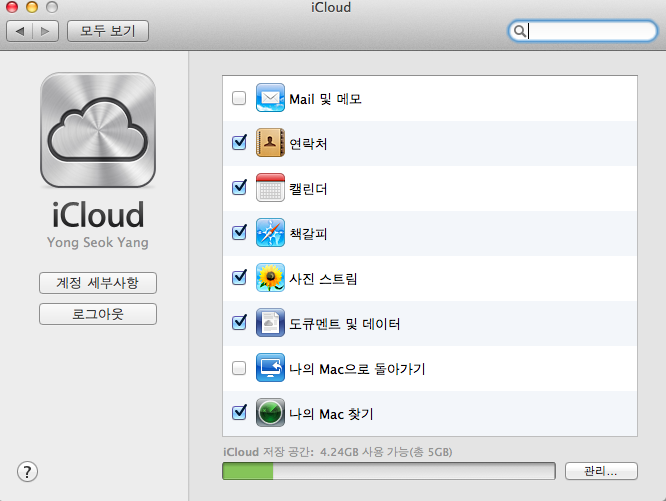Uncheck the 연락처 checkbox

239,143
